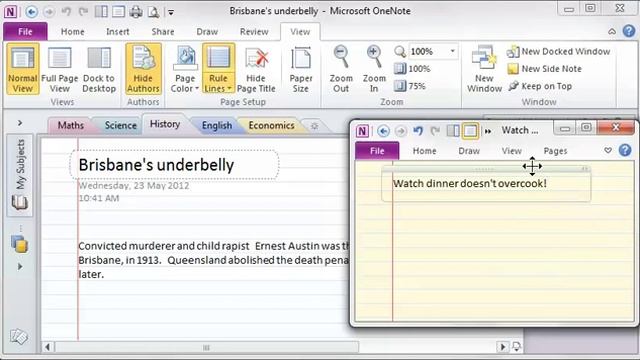Click Redo in main window quick access toolbar
640x360 pixels.
coord(83,11)
